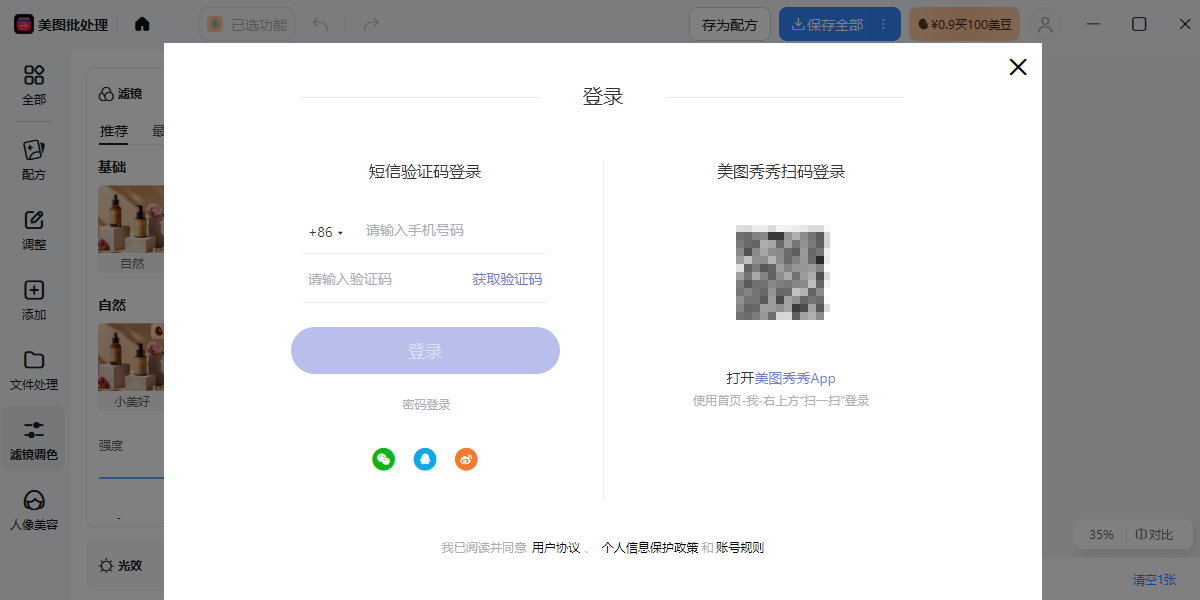Click the 获取验证码 link
The image size is (1200, 600).
coord(507,279)
